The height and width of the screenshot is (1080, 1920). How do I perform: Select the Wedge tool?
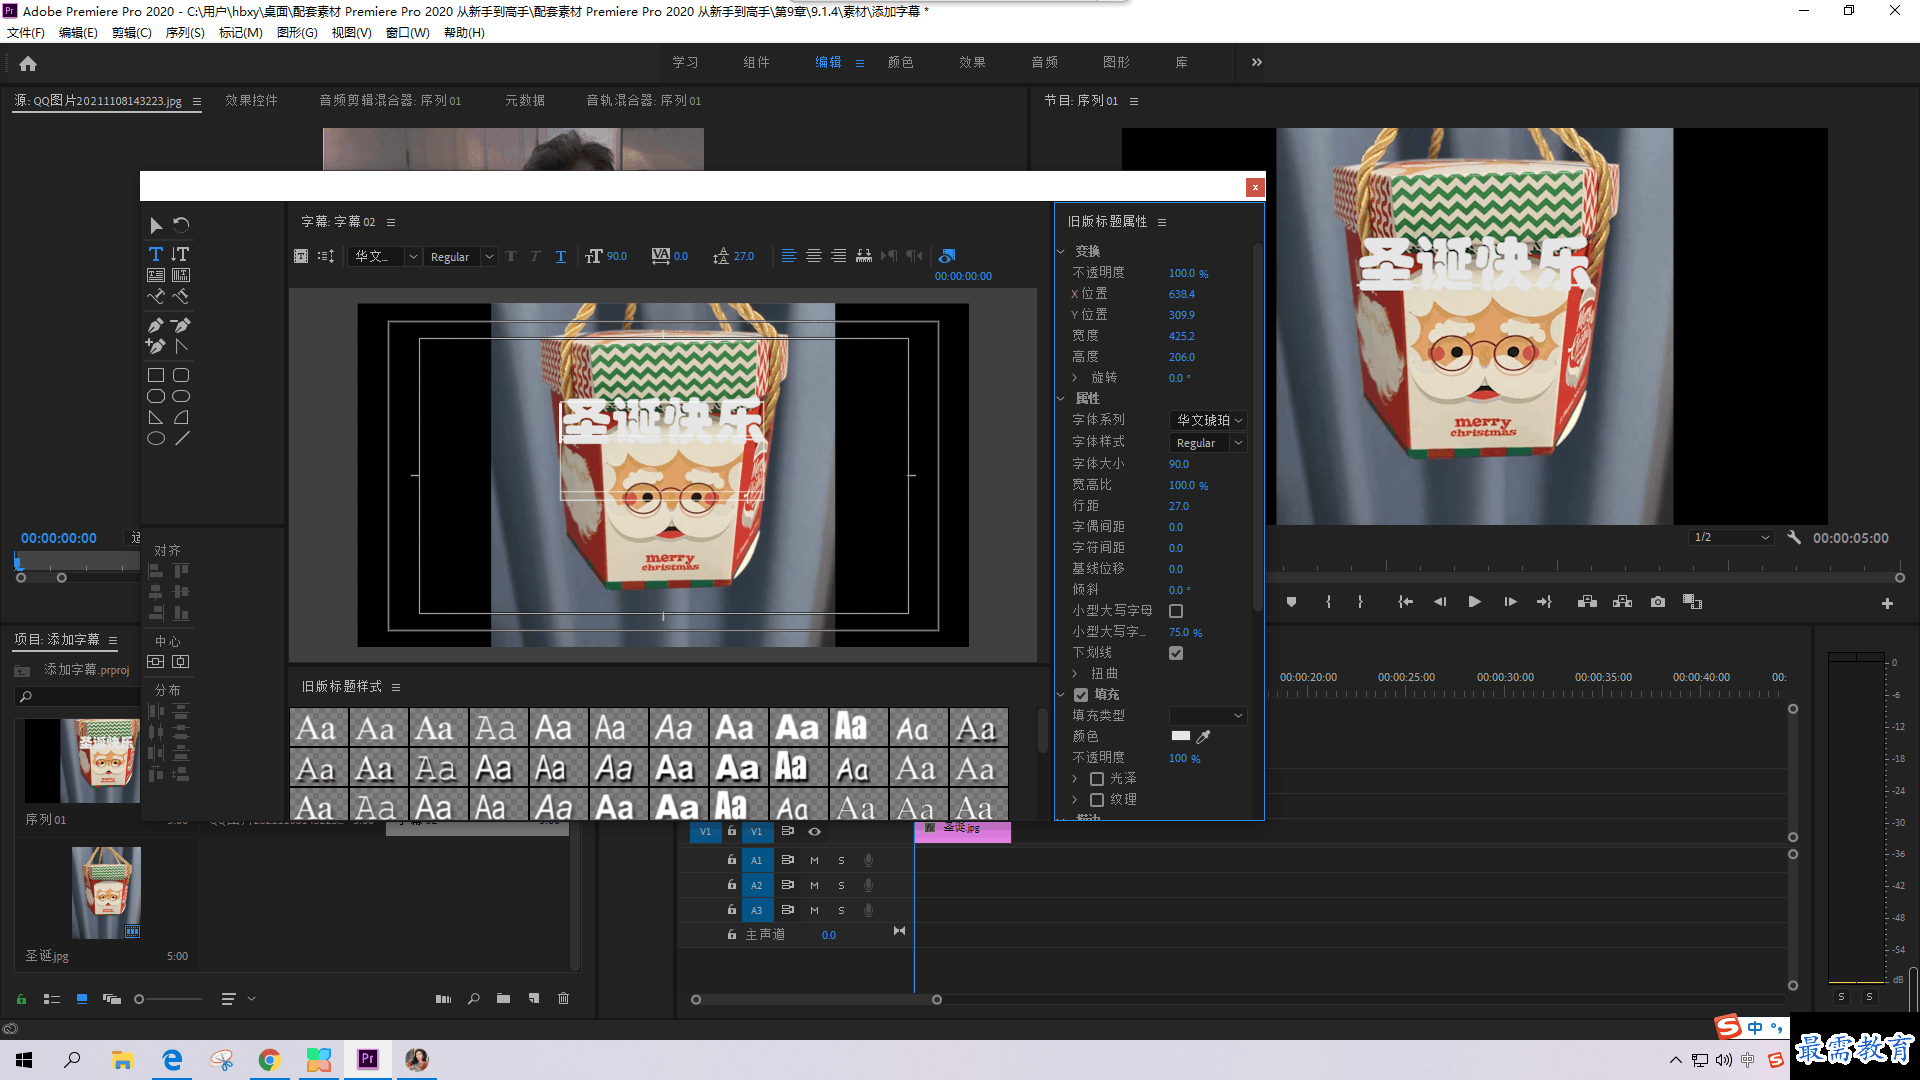156,417
